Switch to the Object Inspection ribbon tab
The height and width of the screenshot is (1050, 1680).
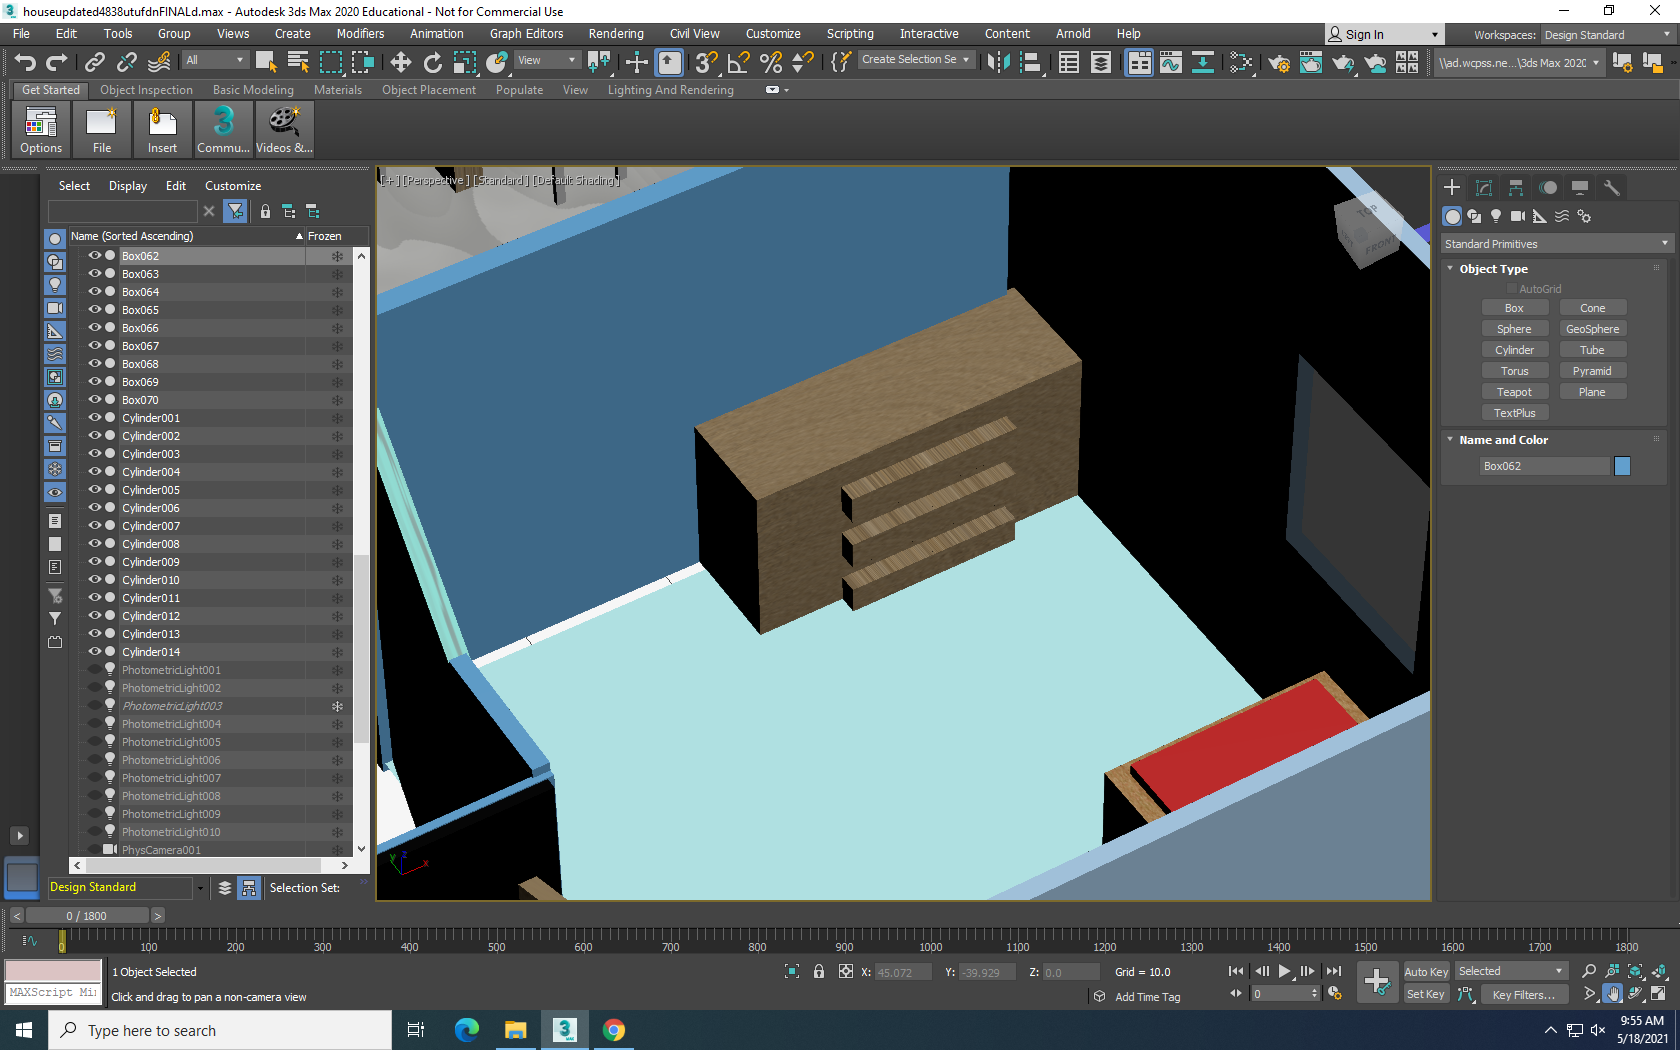(146, 90)
